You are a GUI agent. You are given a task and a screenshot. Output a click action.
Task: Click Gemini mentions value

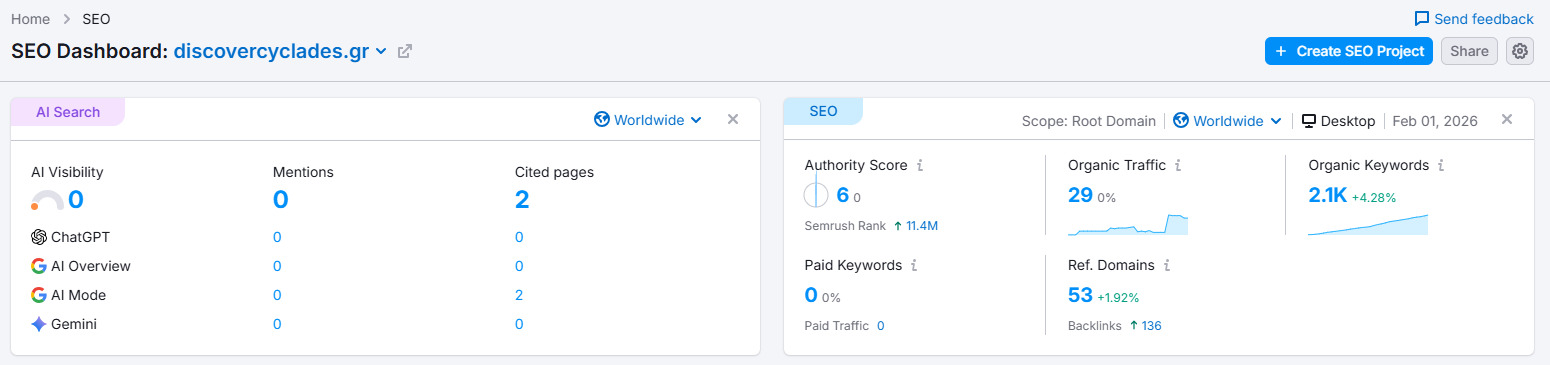coord(277,324)
